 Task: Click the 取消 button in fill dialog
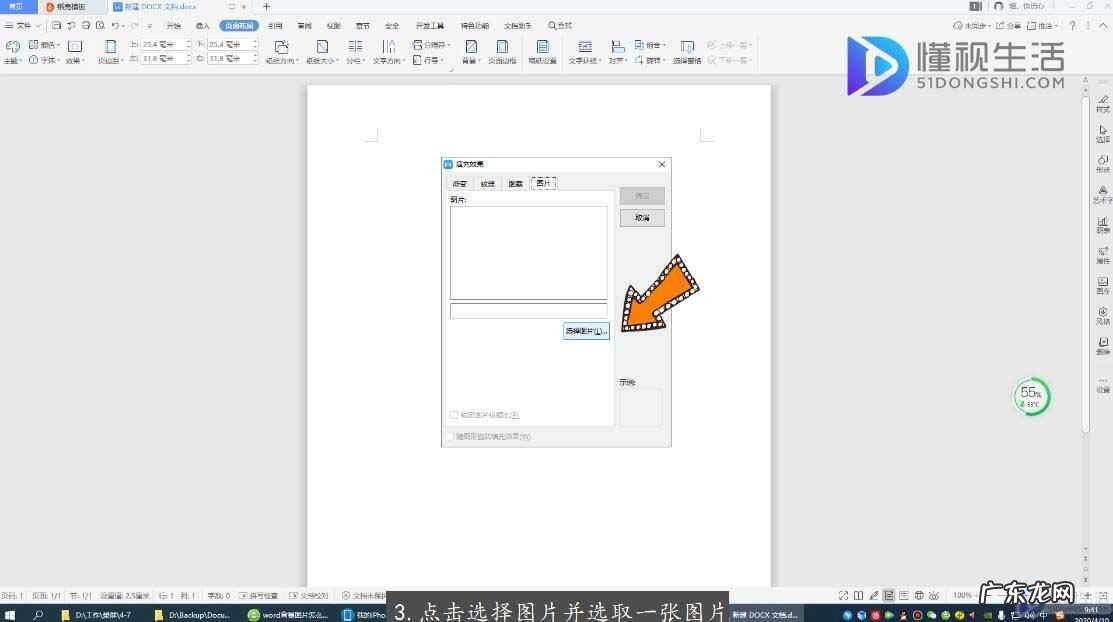click(x=641, y=218)
